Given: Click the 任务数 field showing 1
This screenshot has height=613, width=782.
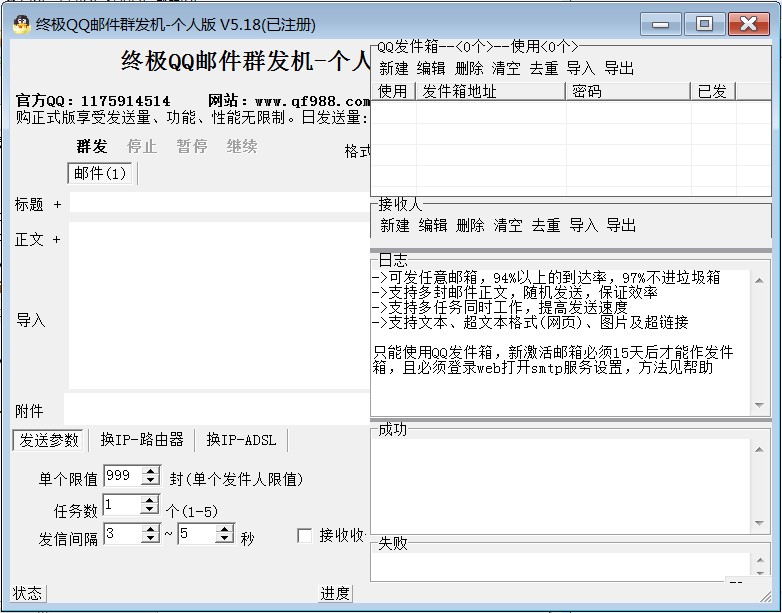Looking at the screenshot, I should 122,505.
